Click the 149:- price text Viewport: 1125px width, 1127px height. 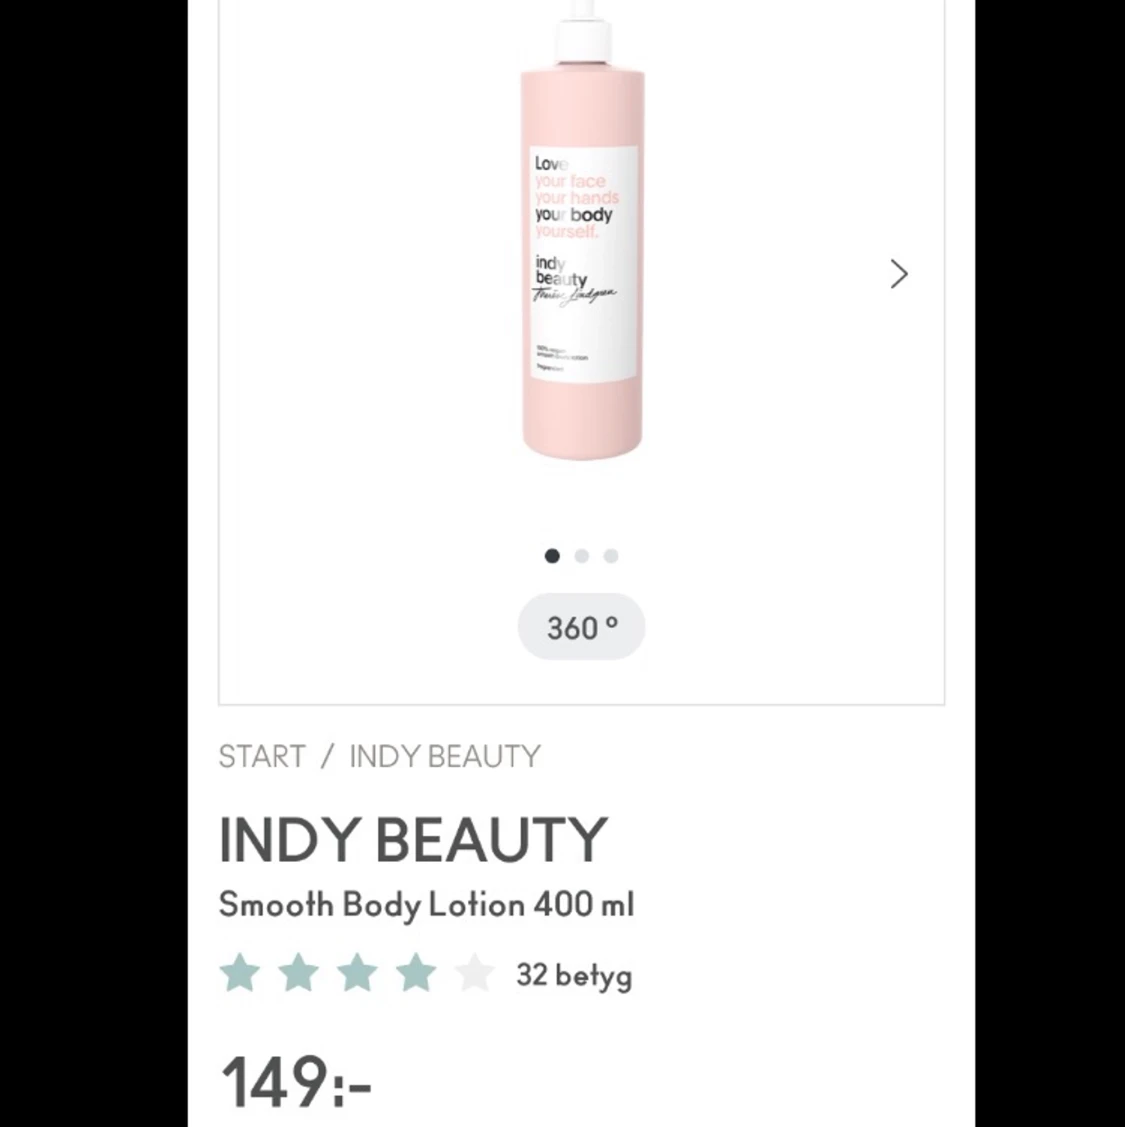point(295,1082)
